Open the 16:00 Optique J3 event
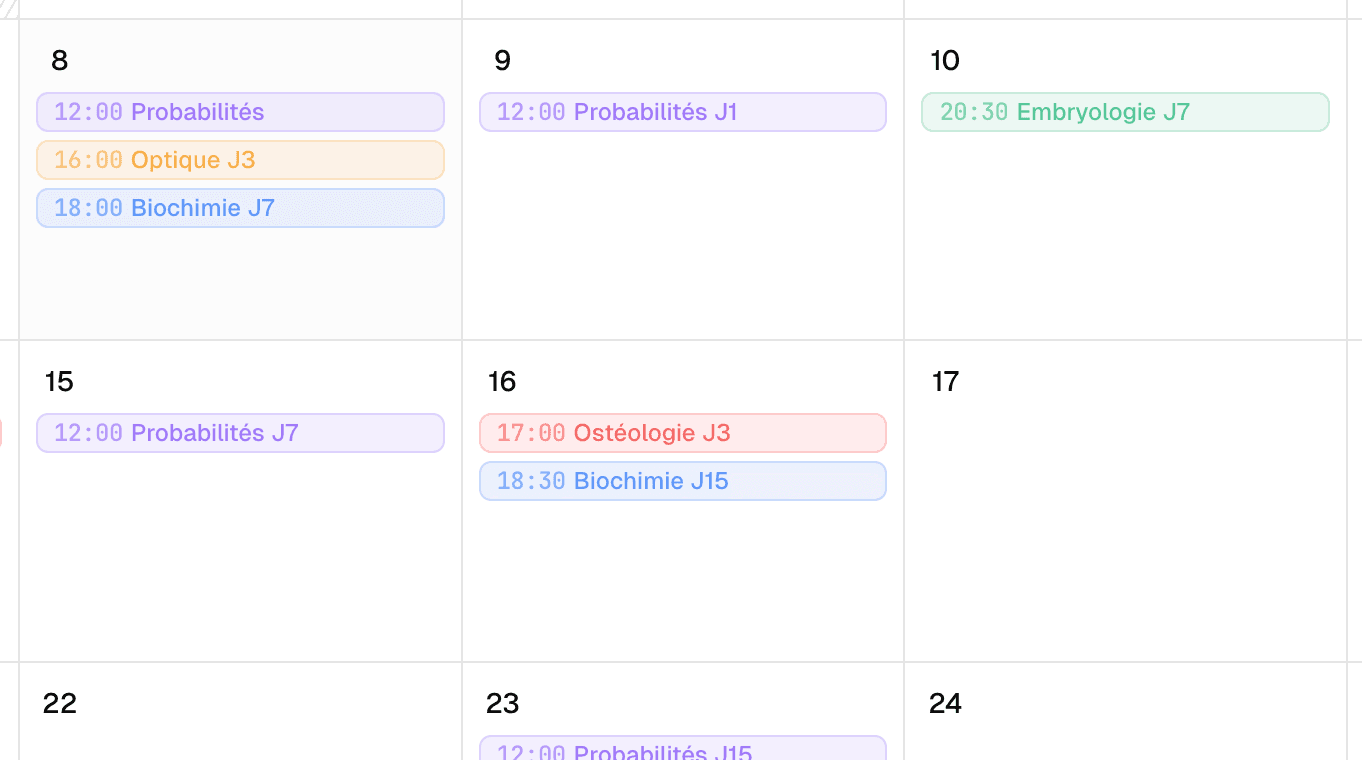 coord(240,160)
